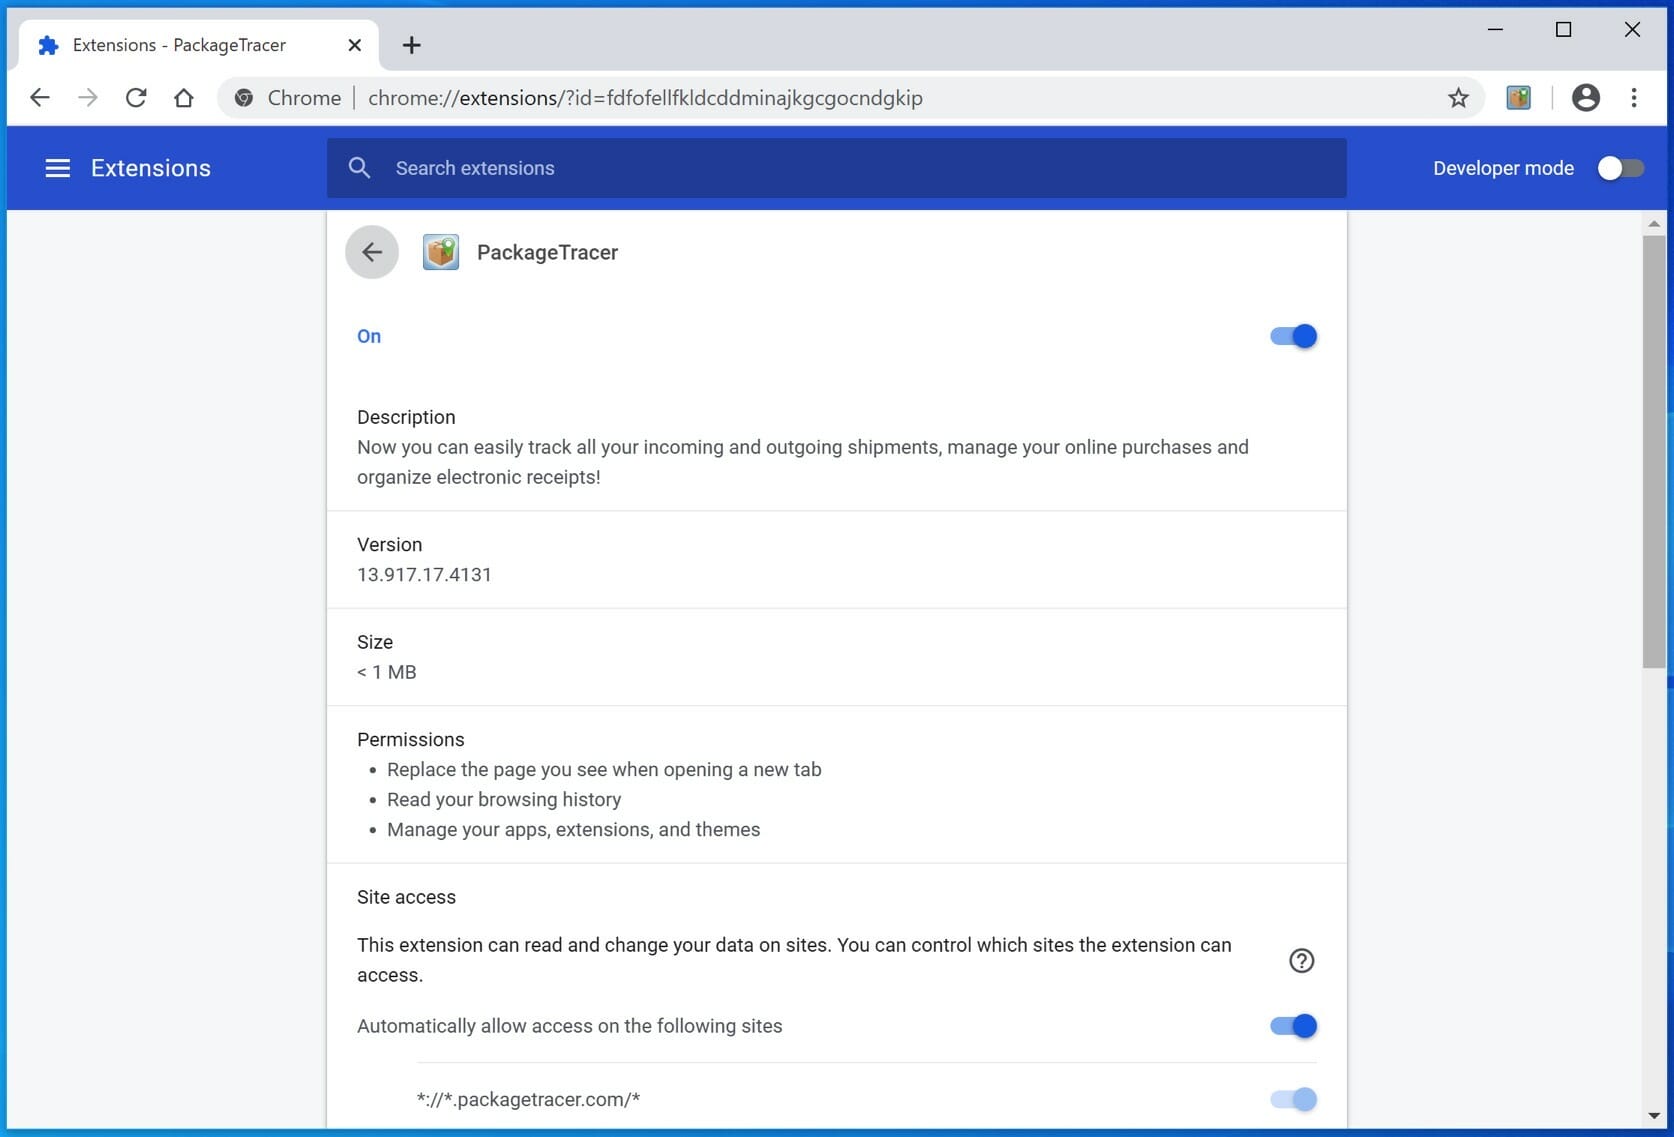Open a new tab

pos(411,45)
